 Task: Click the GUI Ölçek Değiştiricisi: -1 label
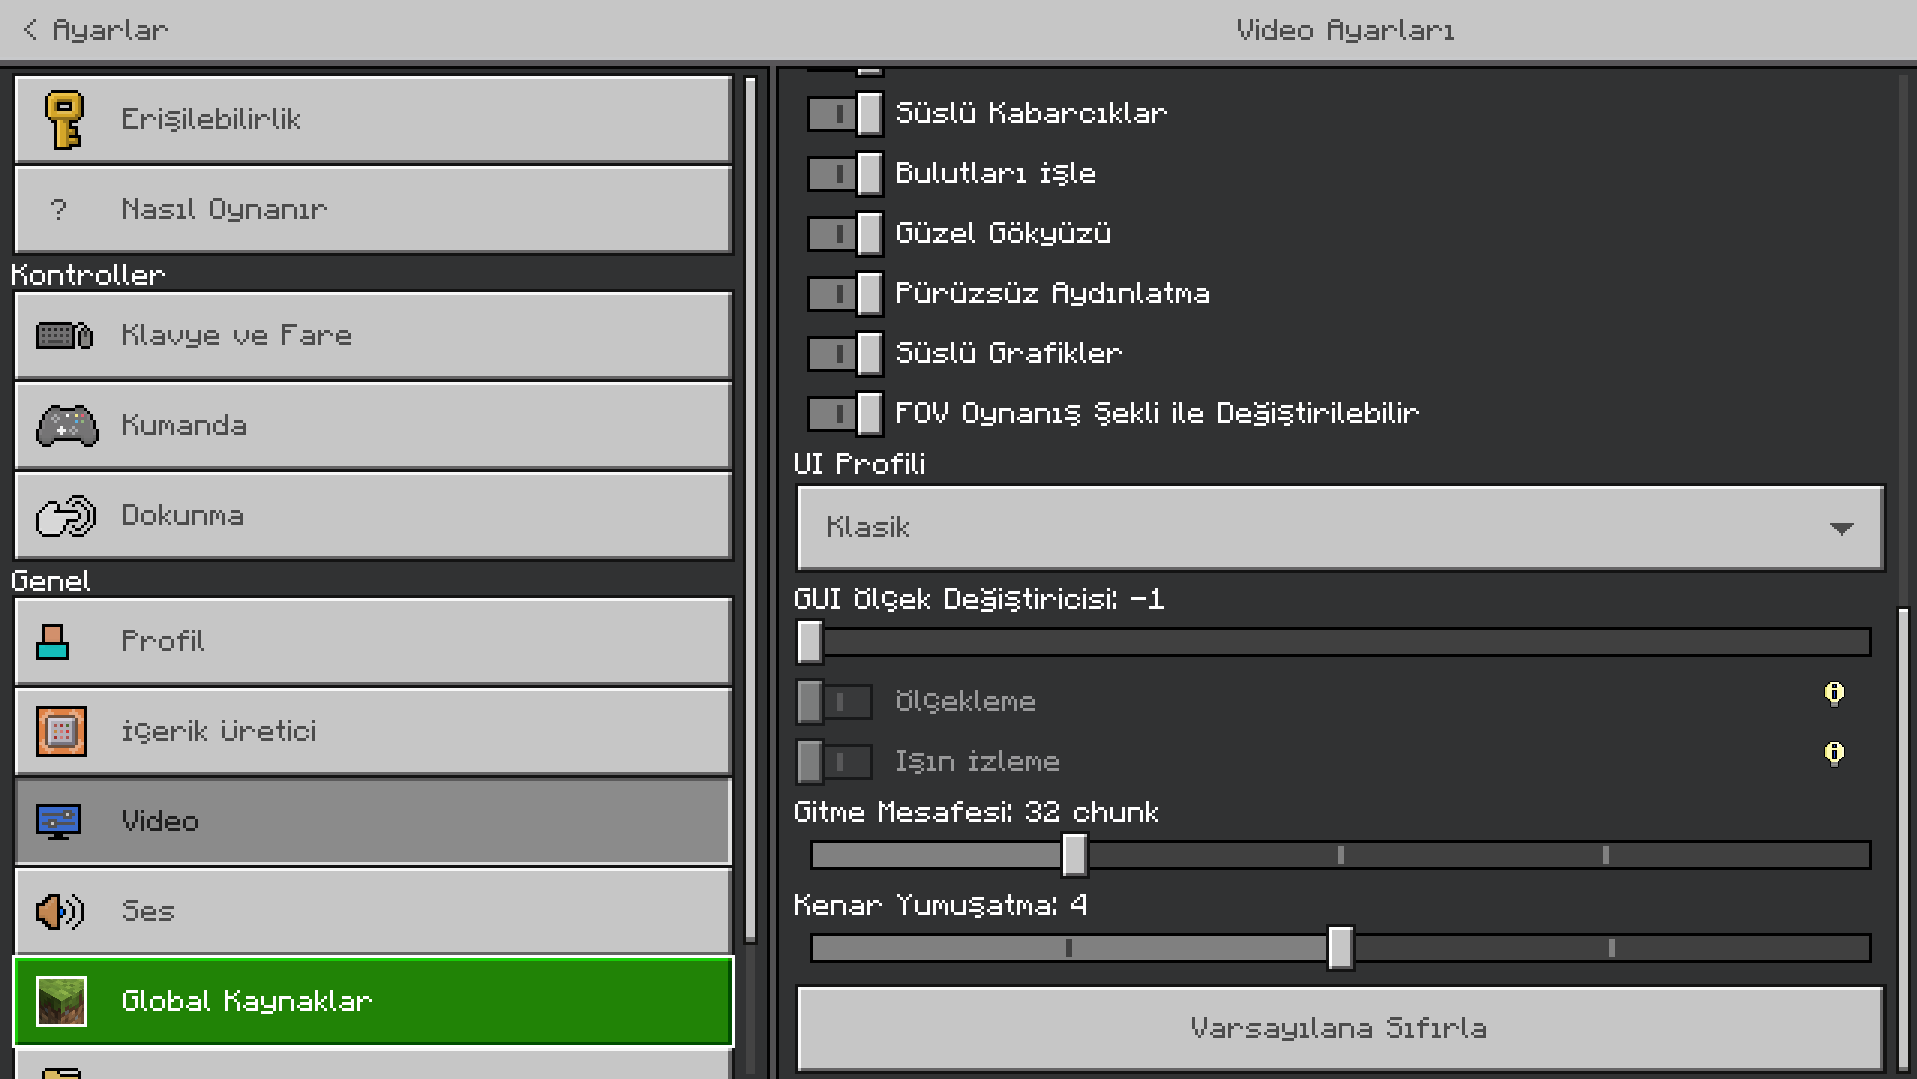[980, 599]
